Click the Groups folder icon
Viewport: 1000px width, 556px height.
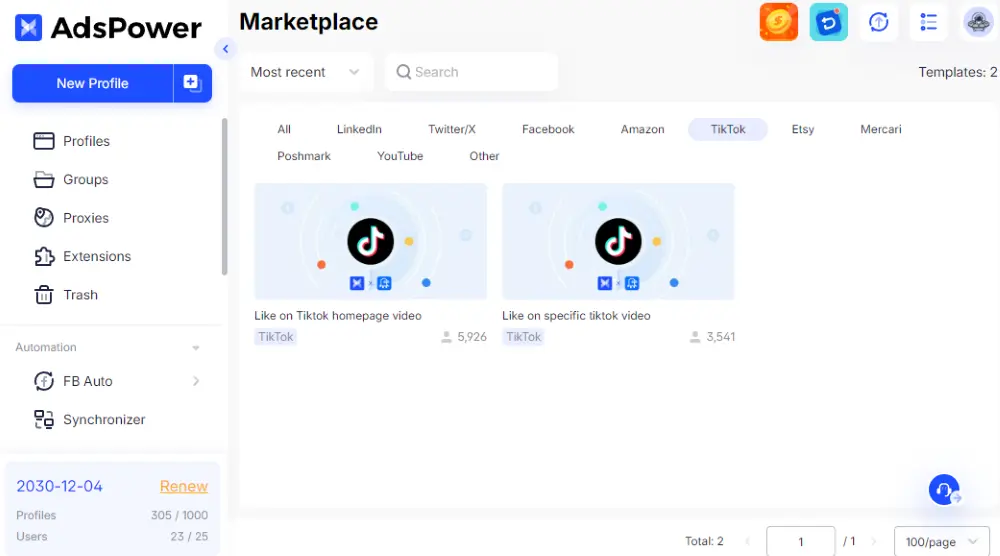[44, 180]
